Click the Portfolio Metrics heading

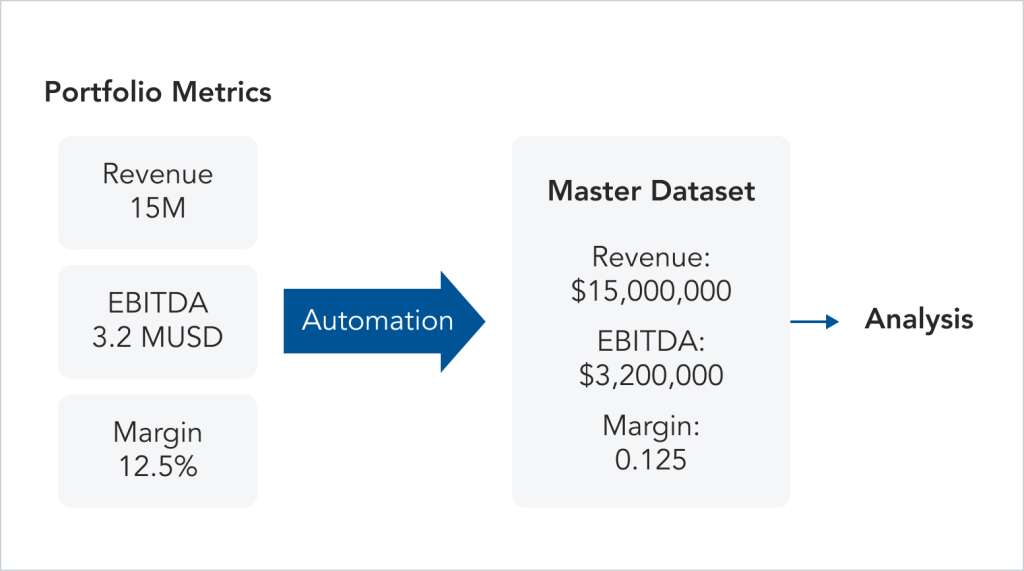158,93
